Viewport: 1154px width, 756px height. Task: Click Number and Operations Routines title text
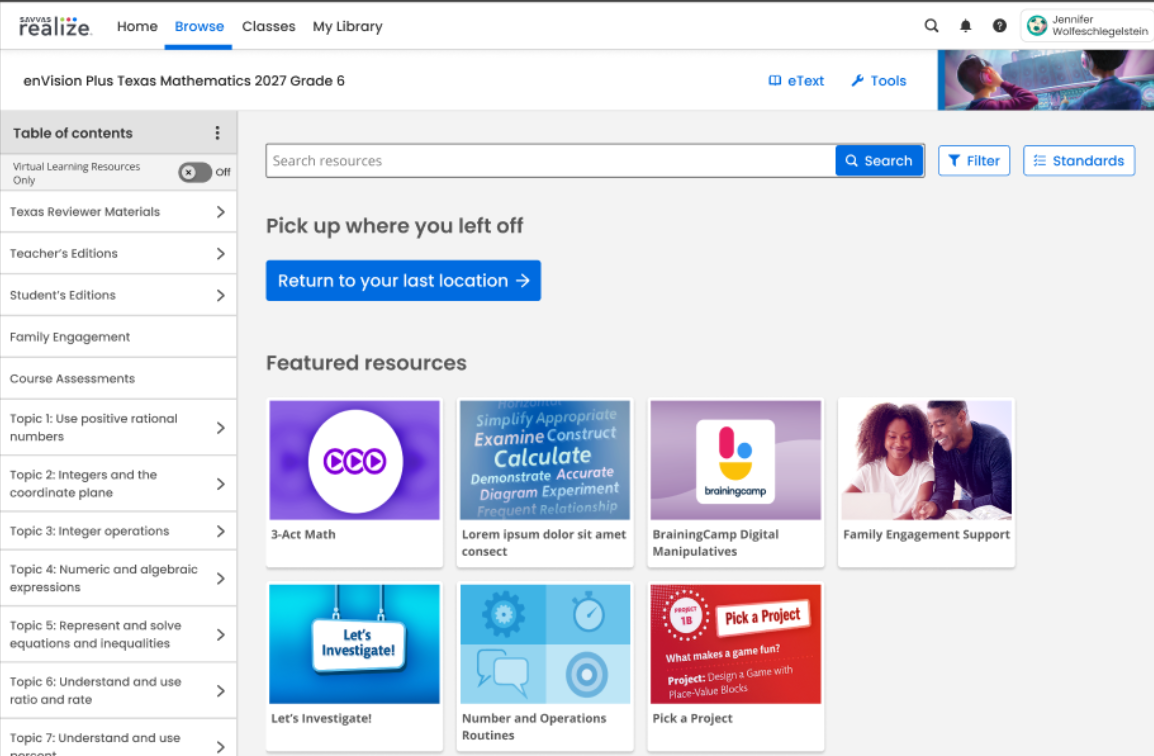point(534,727)
